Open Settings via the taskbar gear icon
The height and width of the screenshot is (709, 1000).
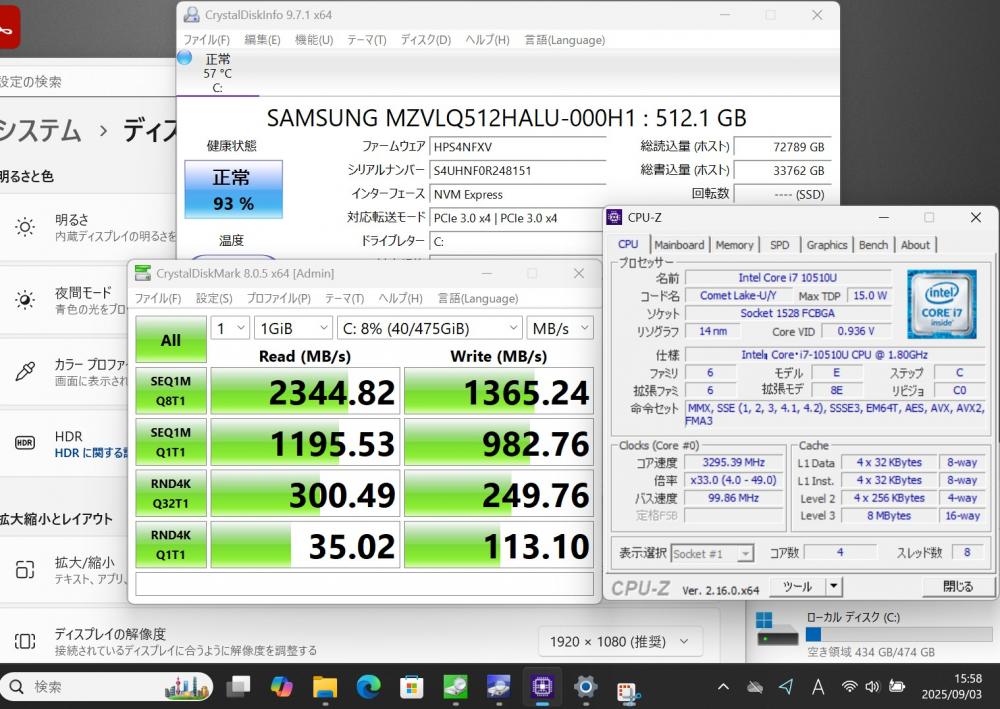click(585, 687)
